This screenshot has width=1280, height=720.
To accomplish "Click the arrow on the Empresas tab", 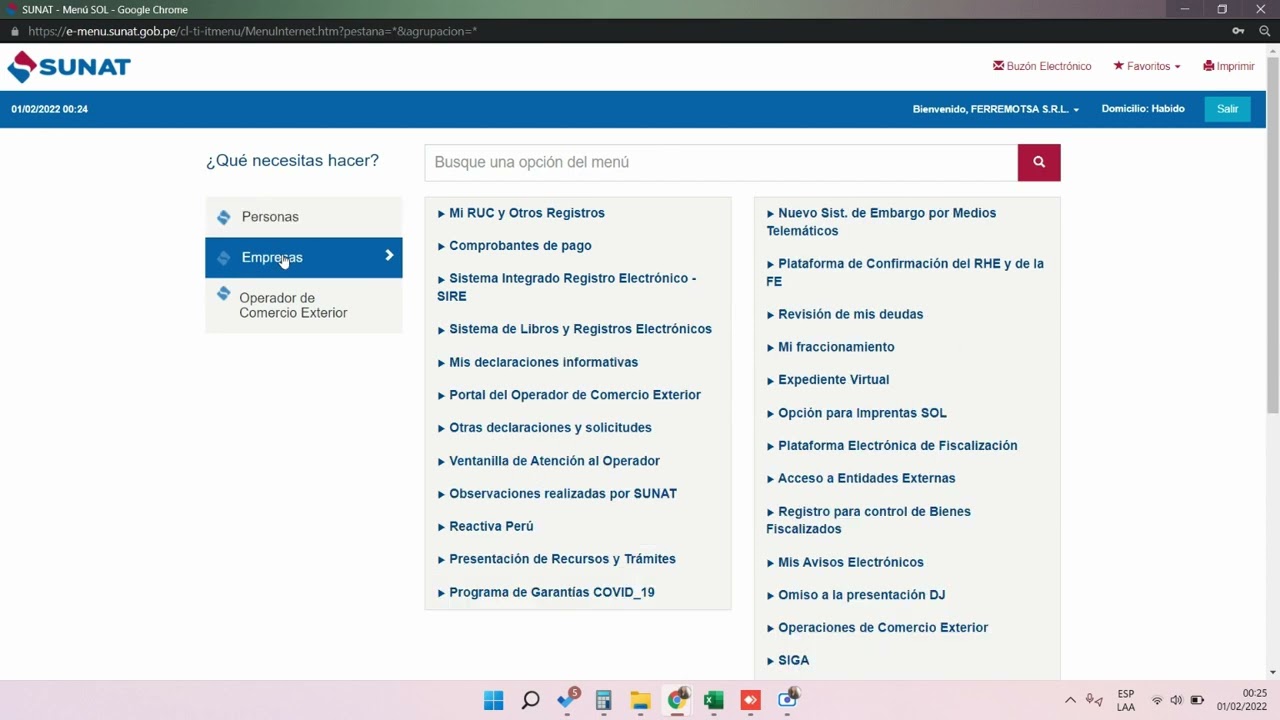I will [x=389, y=256].
